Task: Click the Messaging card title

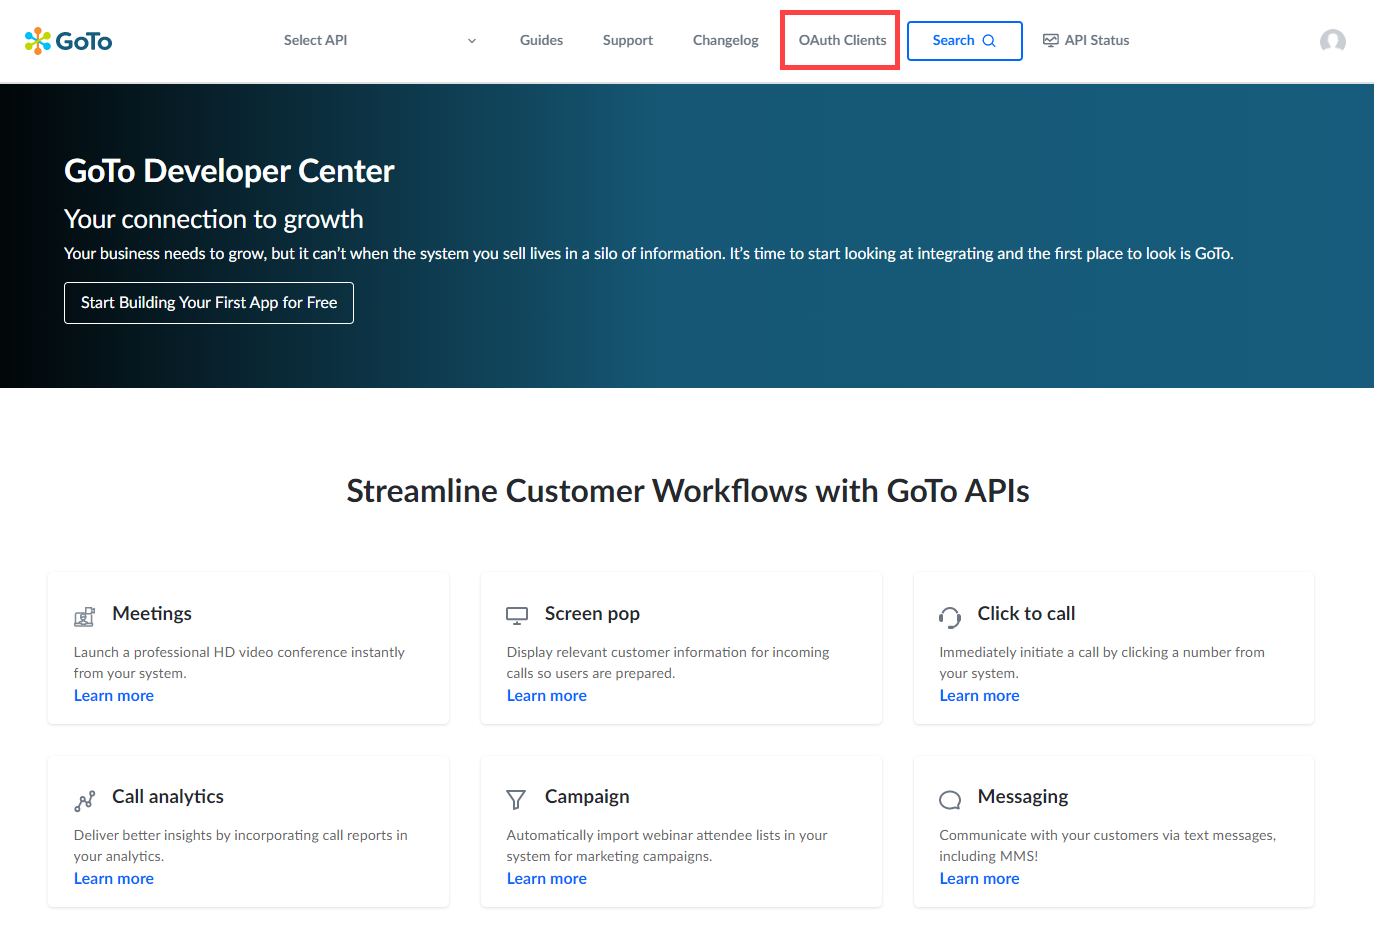Action: point(1023,797)
